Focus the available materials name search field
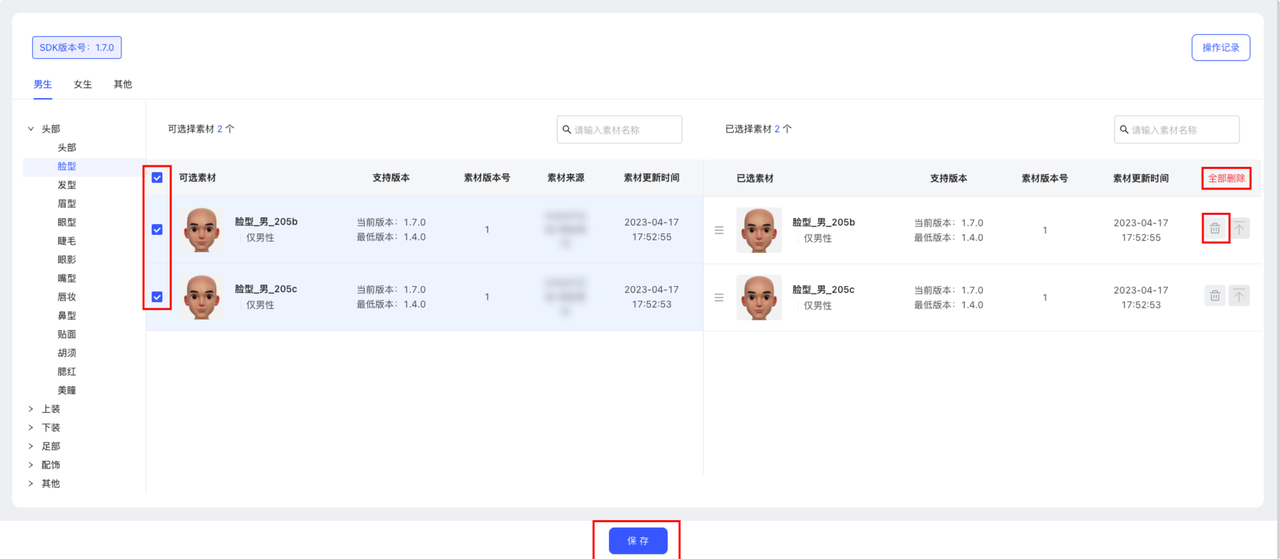 (619, 129)
